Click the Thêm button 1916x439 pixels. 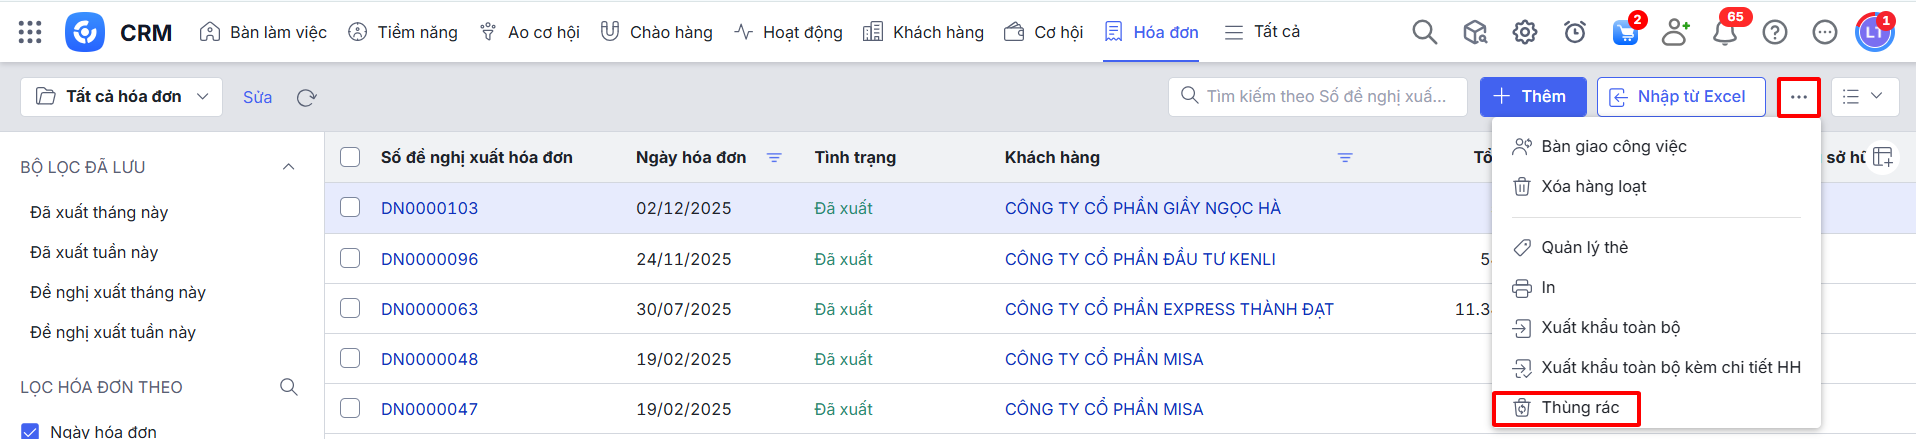tap(1532, 97)
